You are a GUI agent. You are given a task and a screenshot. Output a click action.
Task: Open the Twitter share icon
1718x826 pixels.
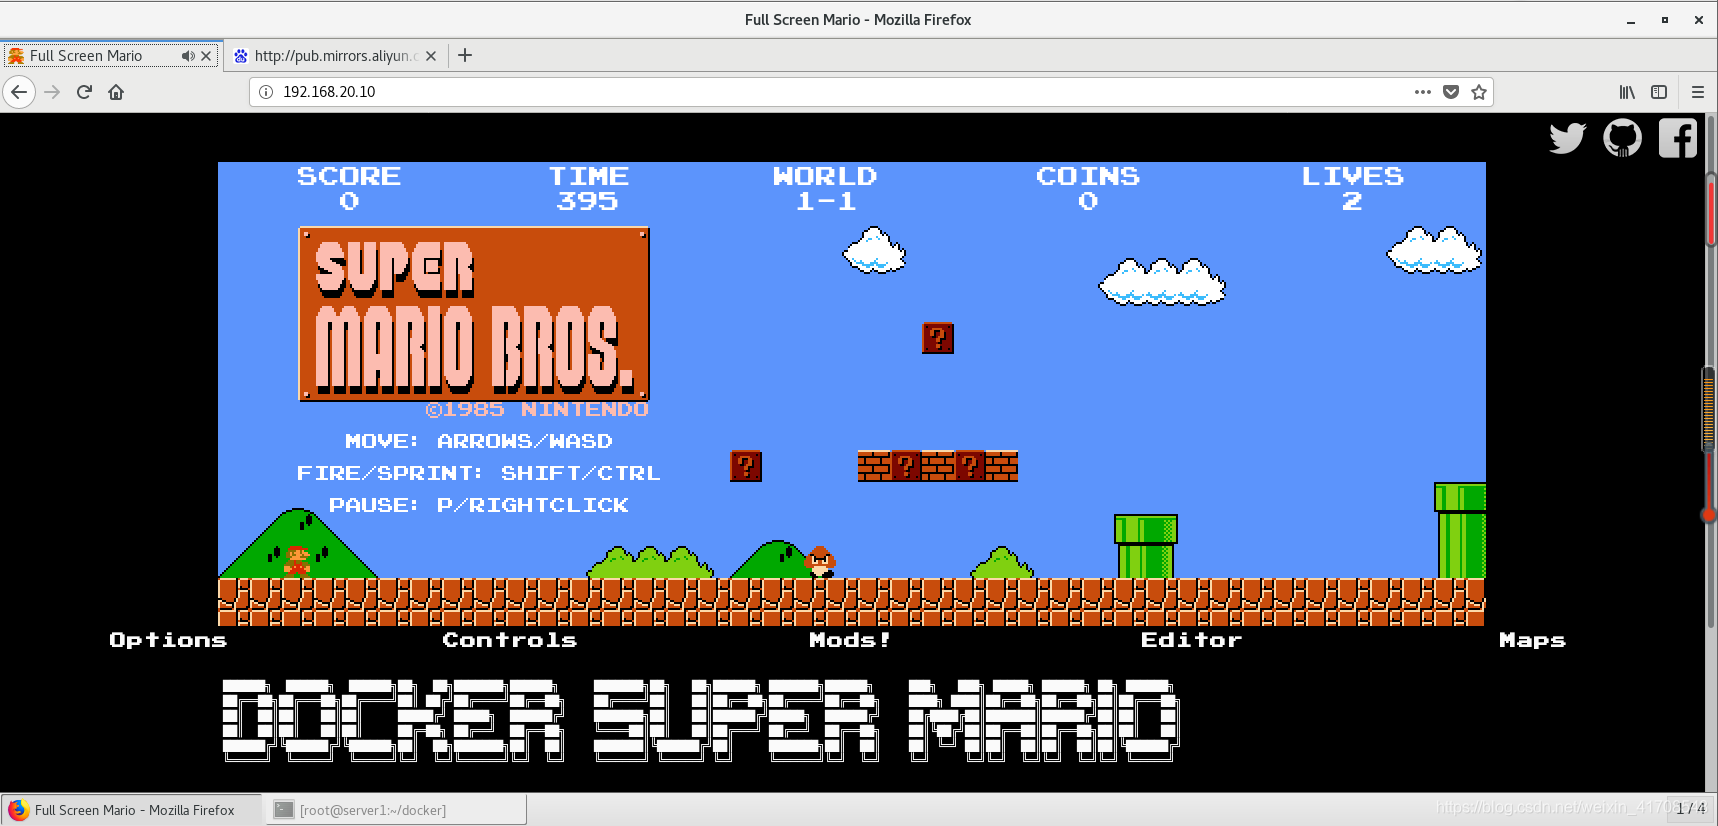(x=1567, y=138)
